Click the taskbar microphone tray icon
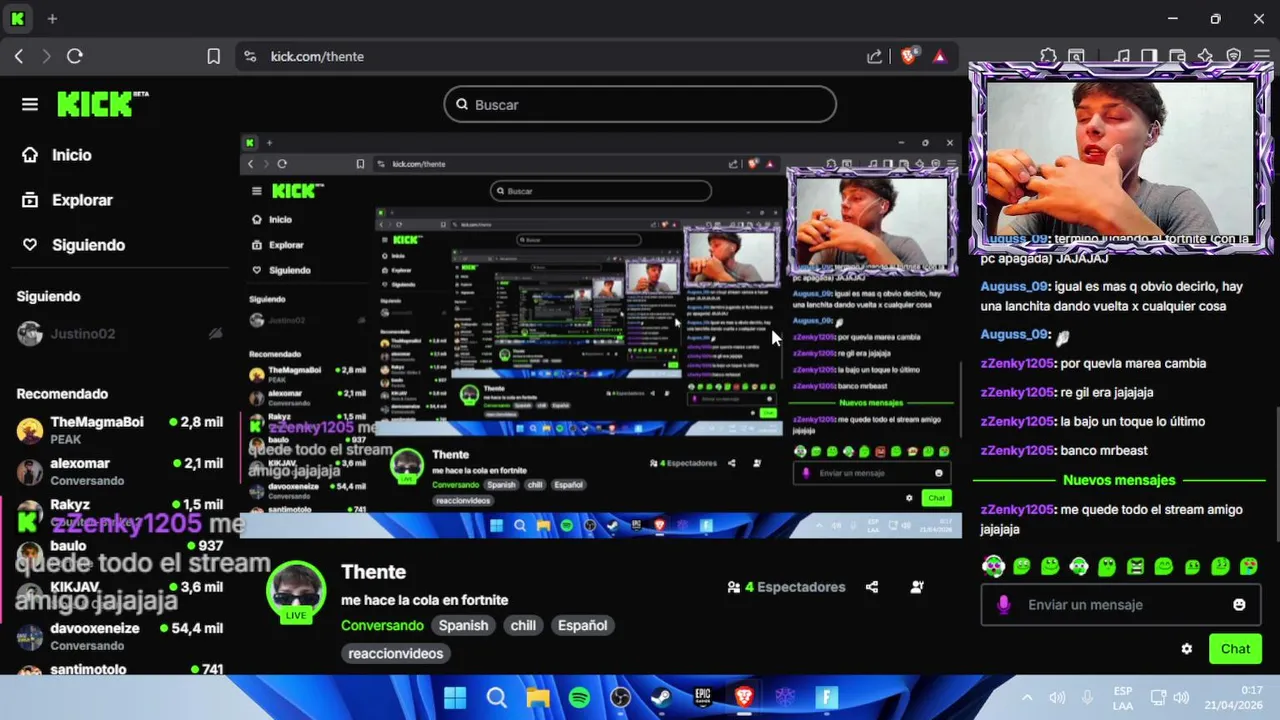This screenshot has width=1280, height=720. 1088,697
